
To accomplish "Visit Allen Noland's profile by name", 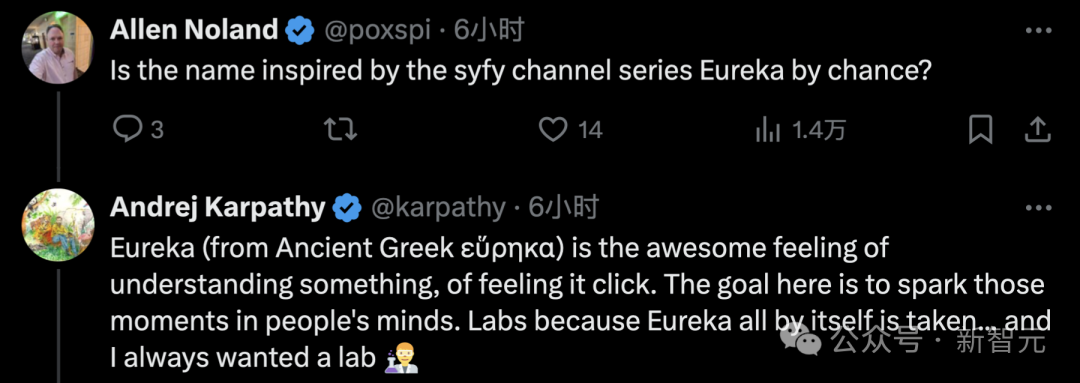I will point(194,31).
